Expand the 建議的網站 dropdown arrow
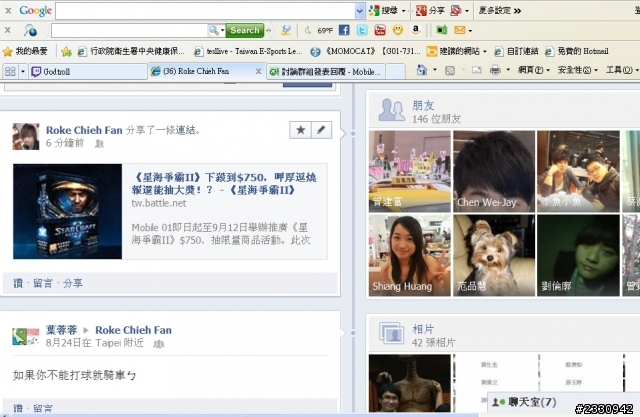This screenshot has height=417, width=640. tap(484, 51)
